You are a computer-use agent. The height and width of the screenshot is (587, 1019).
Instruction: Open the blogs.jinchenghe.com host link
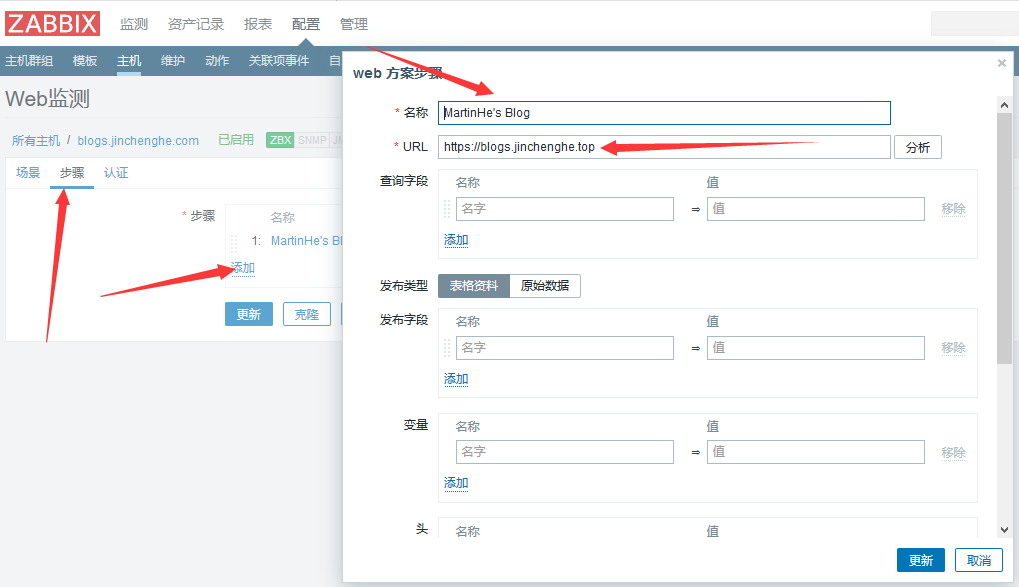[138, 140]
